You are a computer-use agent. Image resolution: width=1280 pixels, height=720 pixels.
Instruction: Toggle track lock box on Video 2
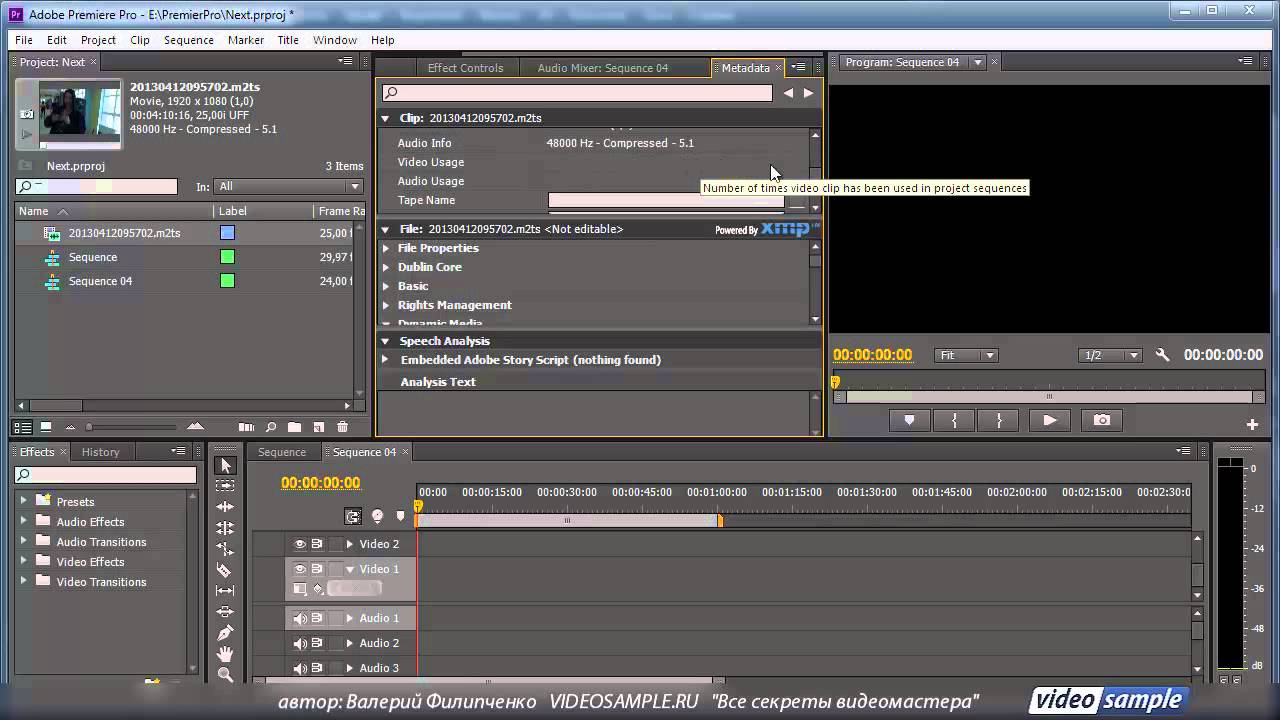click(335, 544)
